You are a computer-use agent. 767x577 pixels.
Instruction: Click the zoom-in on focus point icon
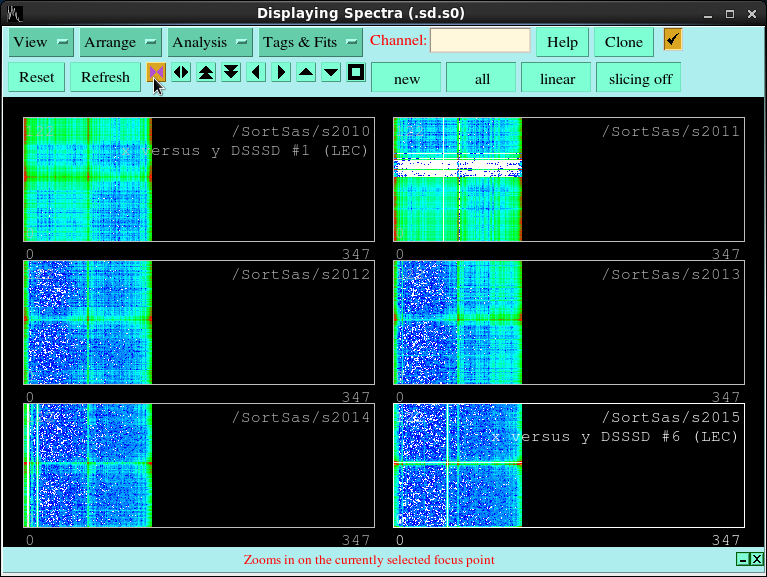click(156, 73)
